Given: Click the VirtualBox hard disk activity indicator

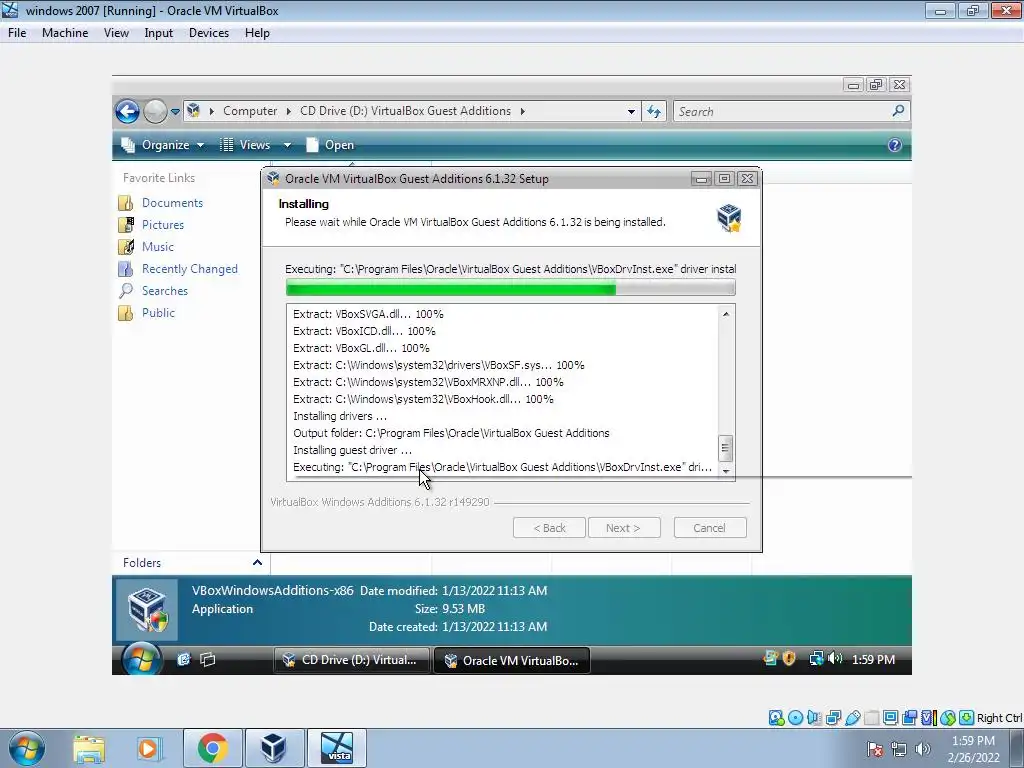Looking at the screenshot, I should point(776,718).
